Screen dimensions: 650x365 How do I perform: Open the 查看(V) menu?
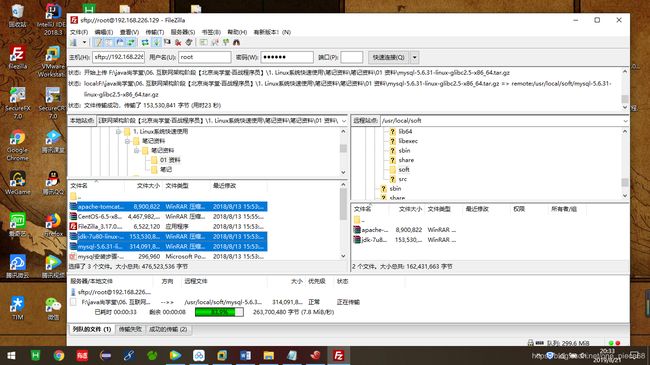pos(129,32)
